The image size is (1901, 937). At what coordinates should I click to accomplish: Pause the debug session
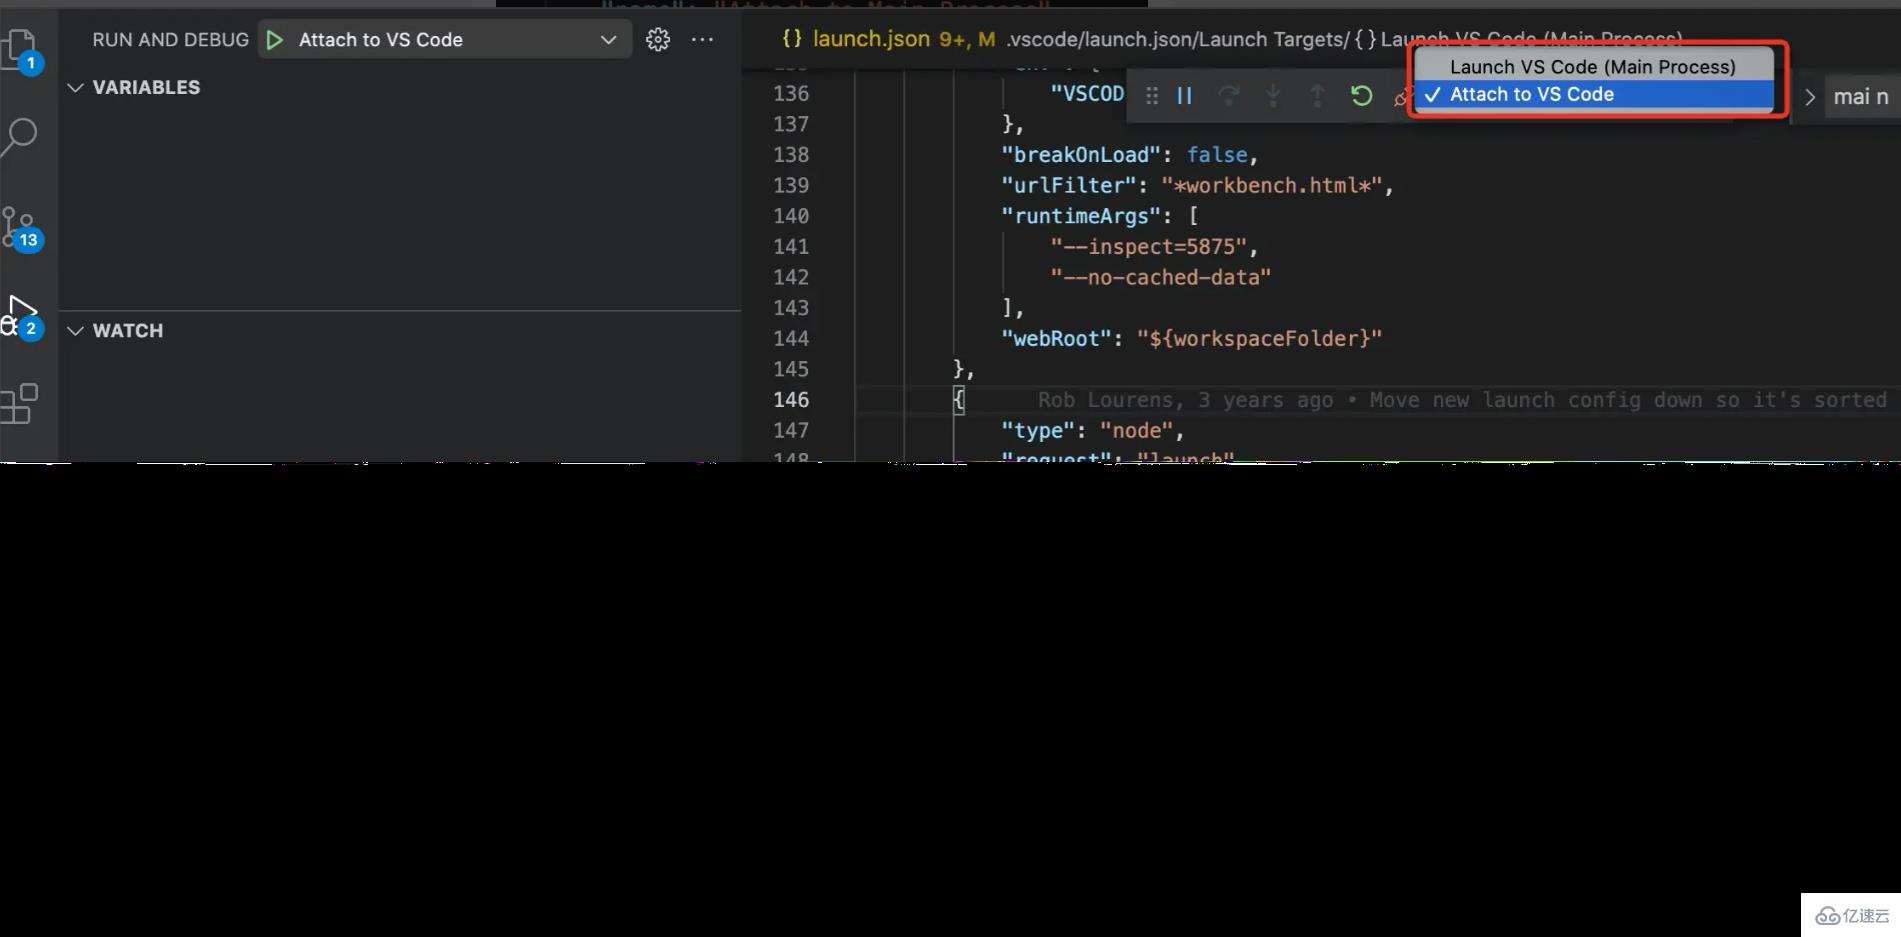click(x=1185, y=96)
